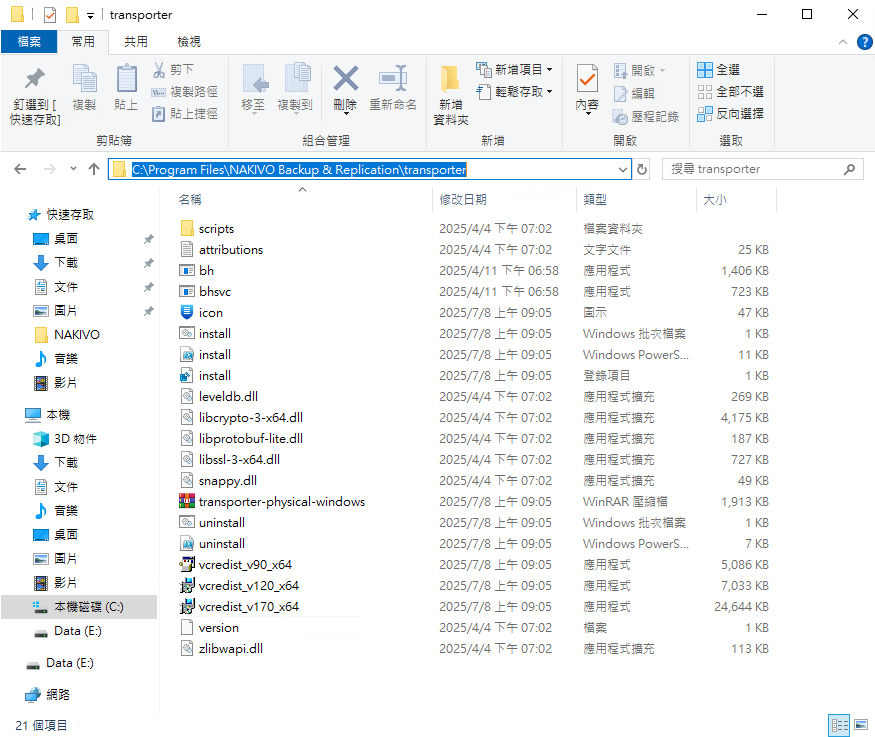
Task: Click 複製路徑 in the clipboard group
Action: [184, 91]
